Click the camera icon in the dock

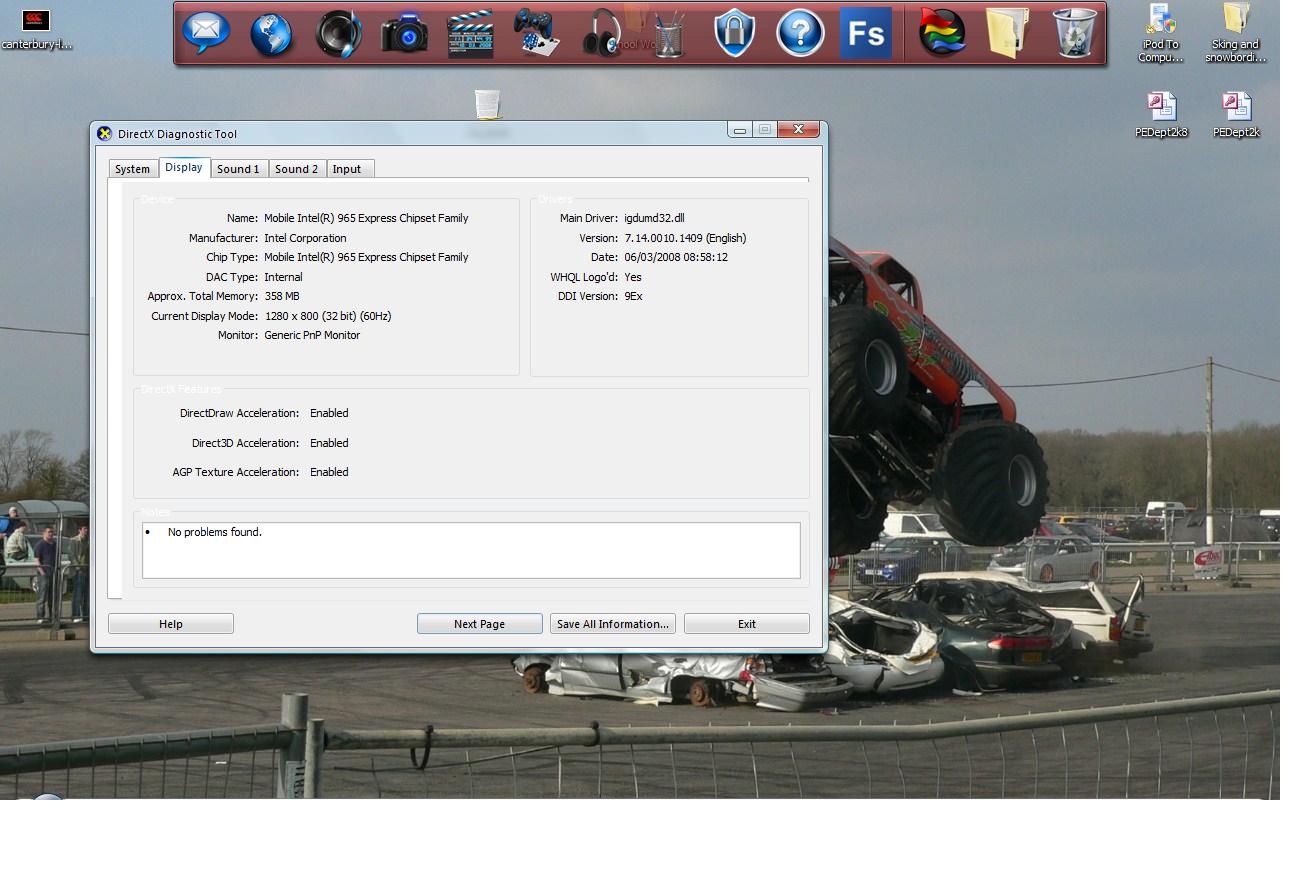[x=405, y=33]
